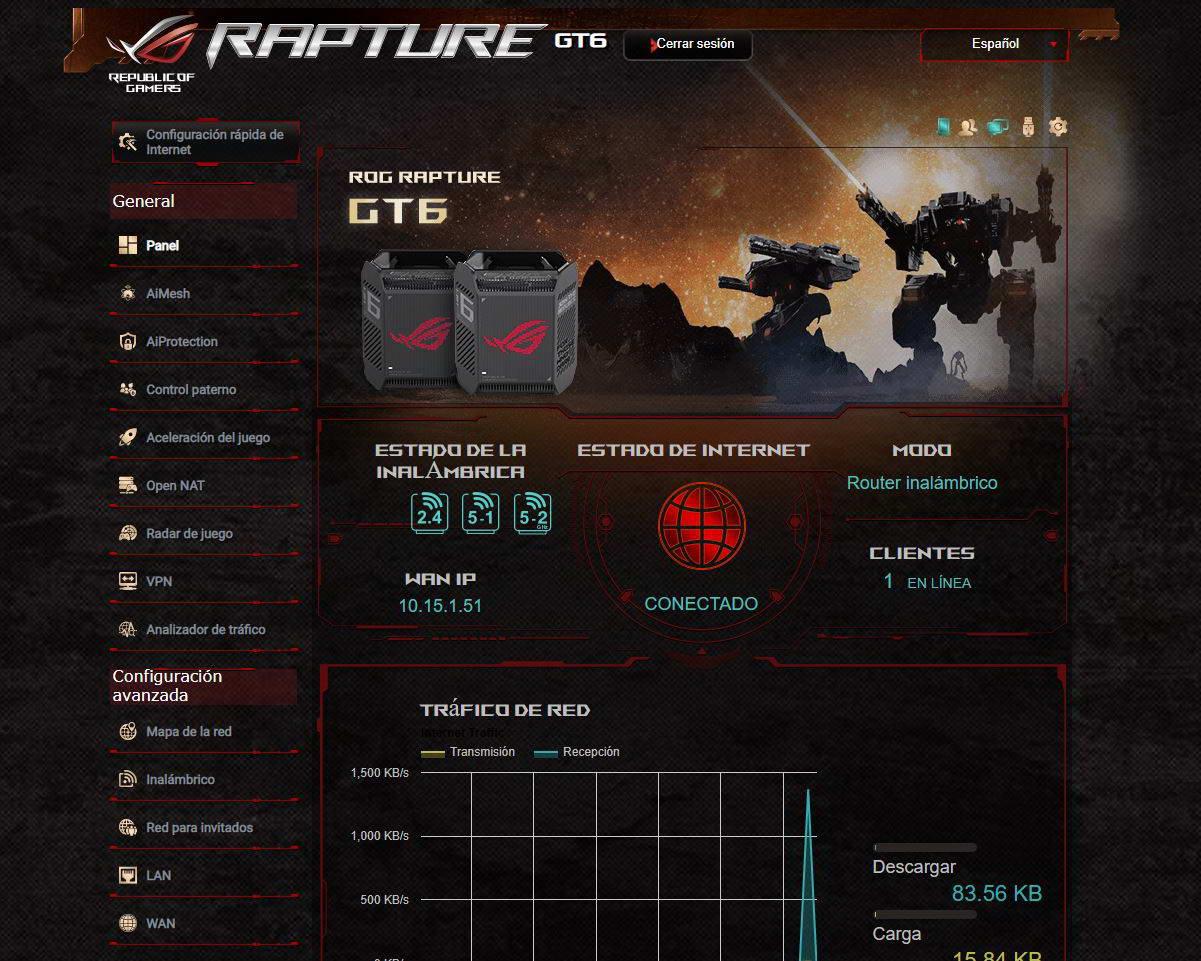Click the Open NAT sidebar icon
Screen dimensions: 1201x961
pos(128,485)
